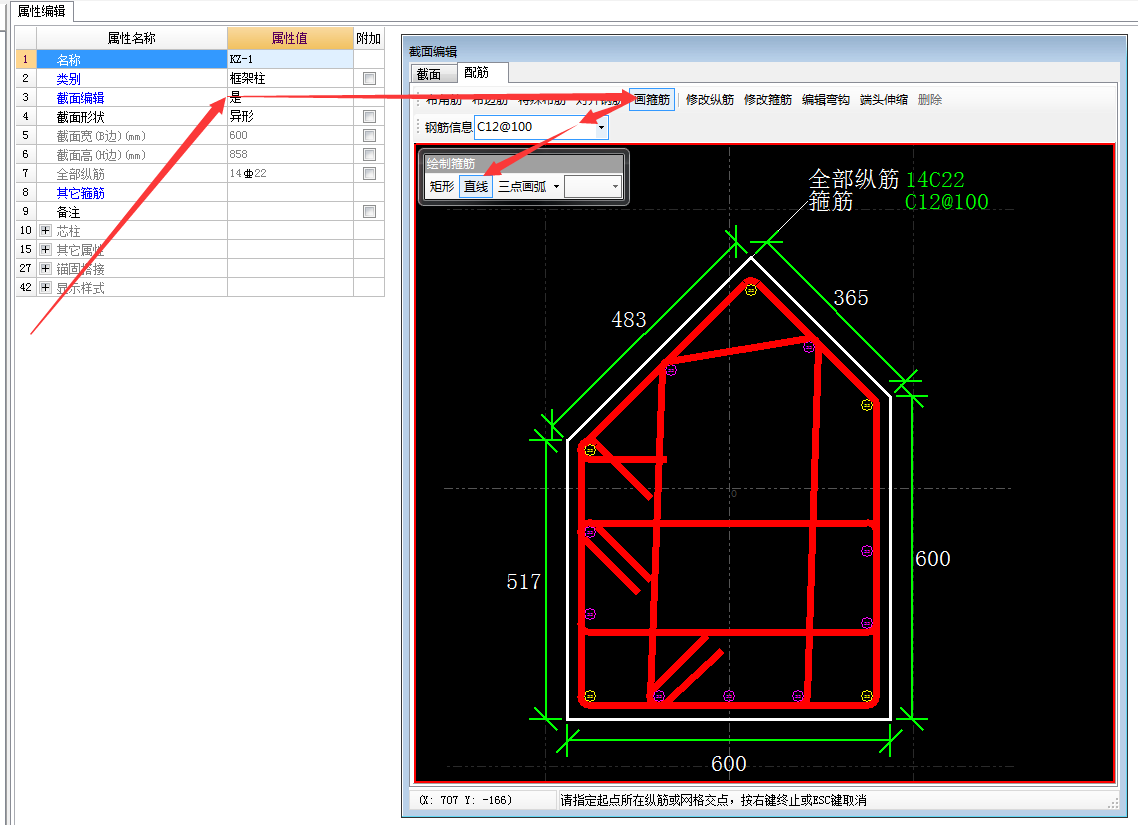Viewport: 1138px width, 825px height.
Task: Click the 全部纵筋 annotation text in canvas
Action: tap(854, 178)
